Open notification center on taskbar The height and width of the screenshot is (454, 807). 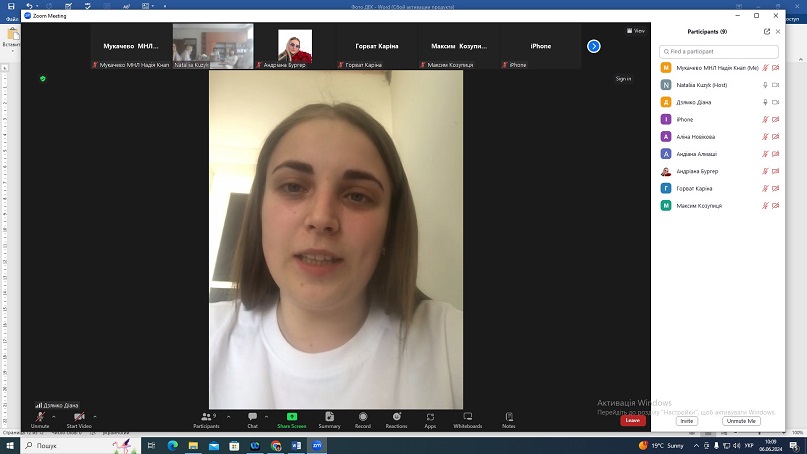coord(794,446)
